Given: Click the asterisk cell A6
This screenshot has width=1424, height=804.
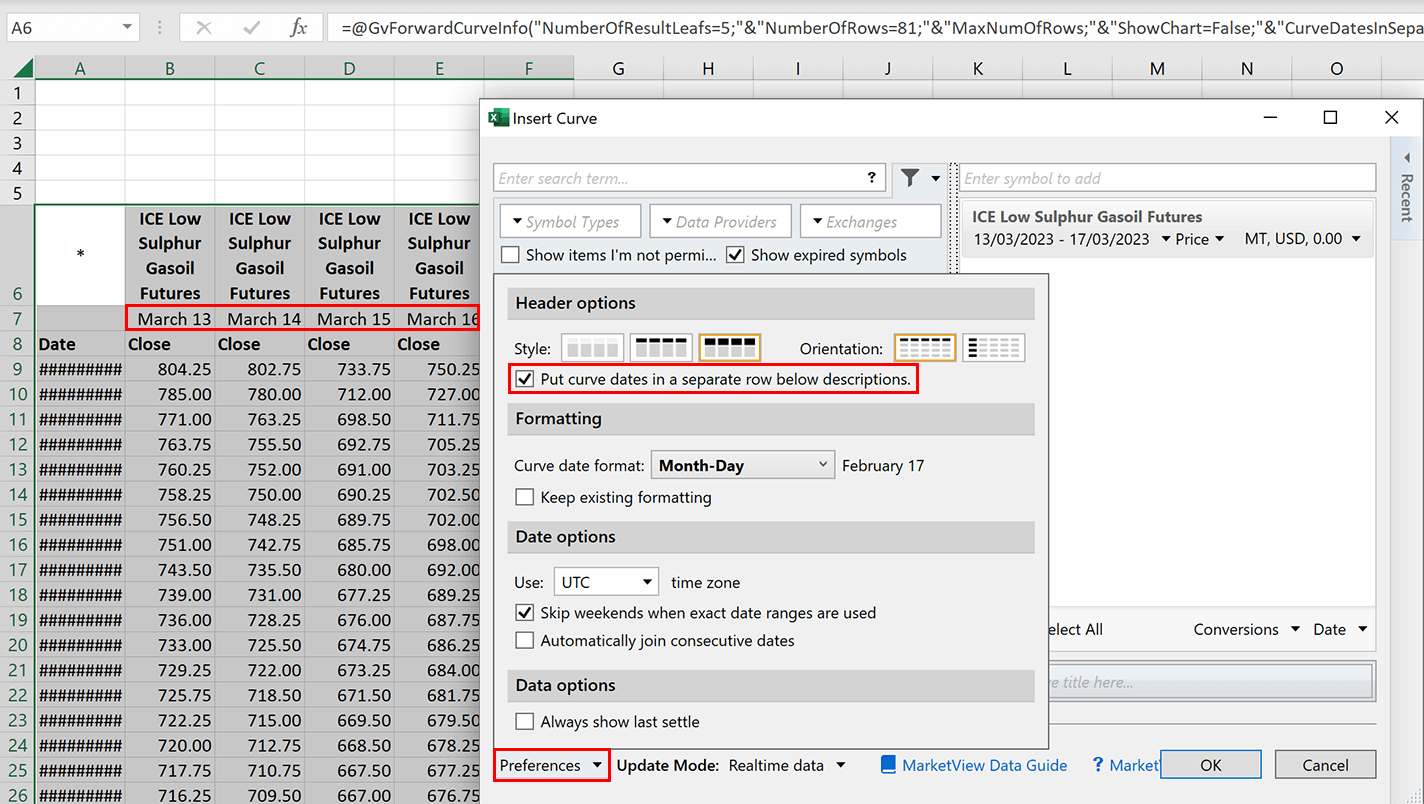Looking at the screenshot, I should [80, 255].
